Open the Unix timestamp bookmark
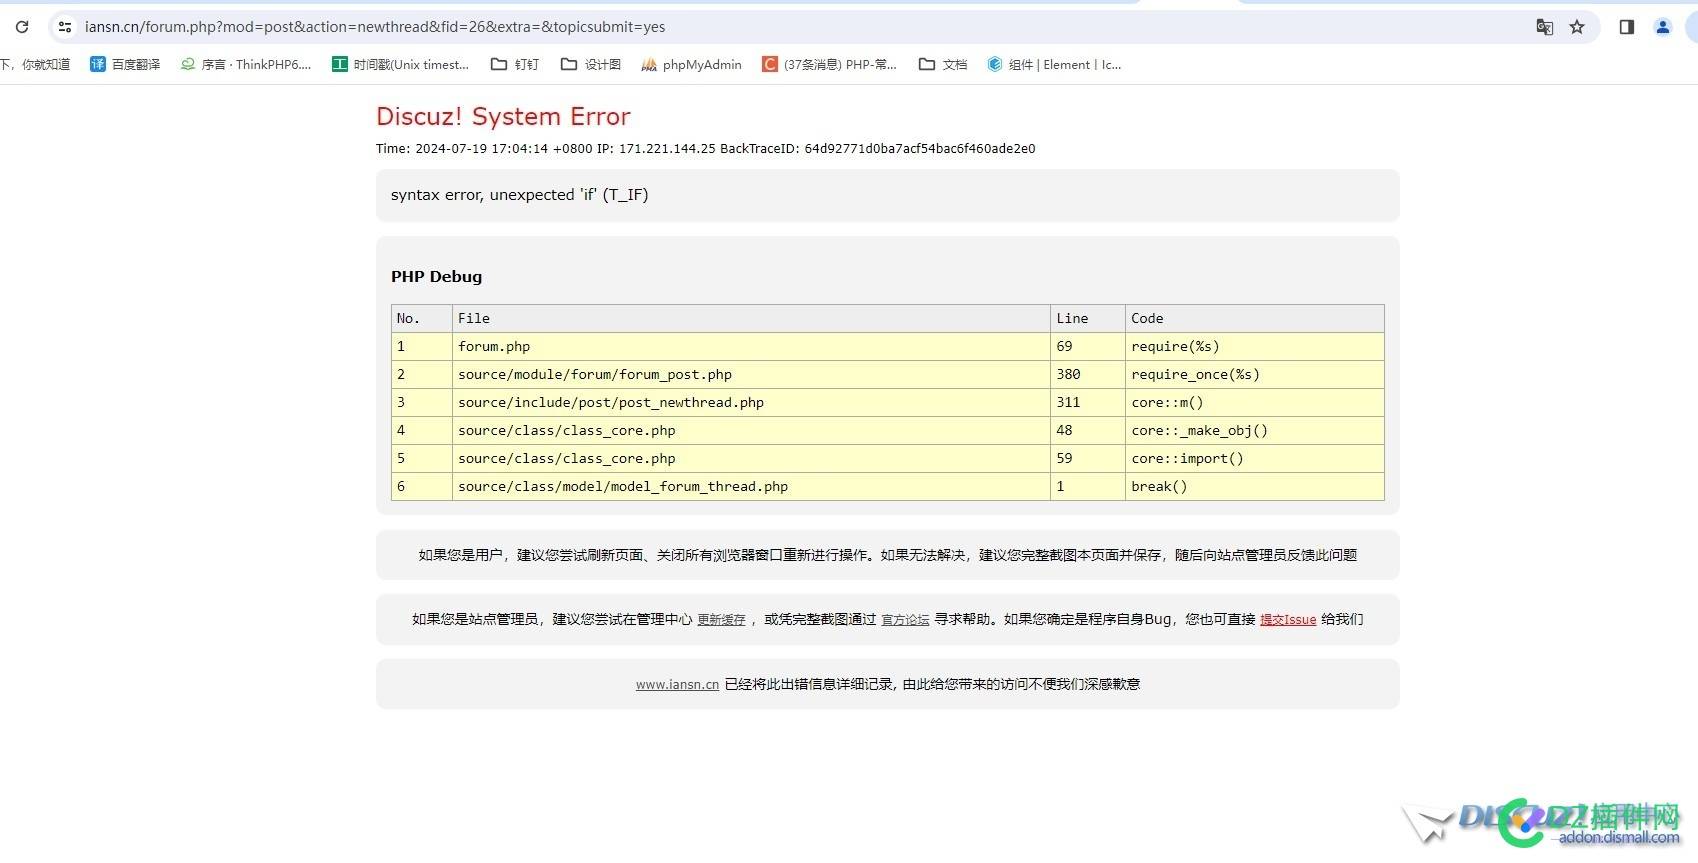 (x=400, y=64)
